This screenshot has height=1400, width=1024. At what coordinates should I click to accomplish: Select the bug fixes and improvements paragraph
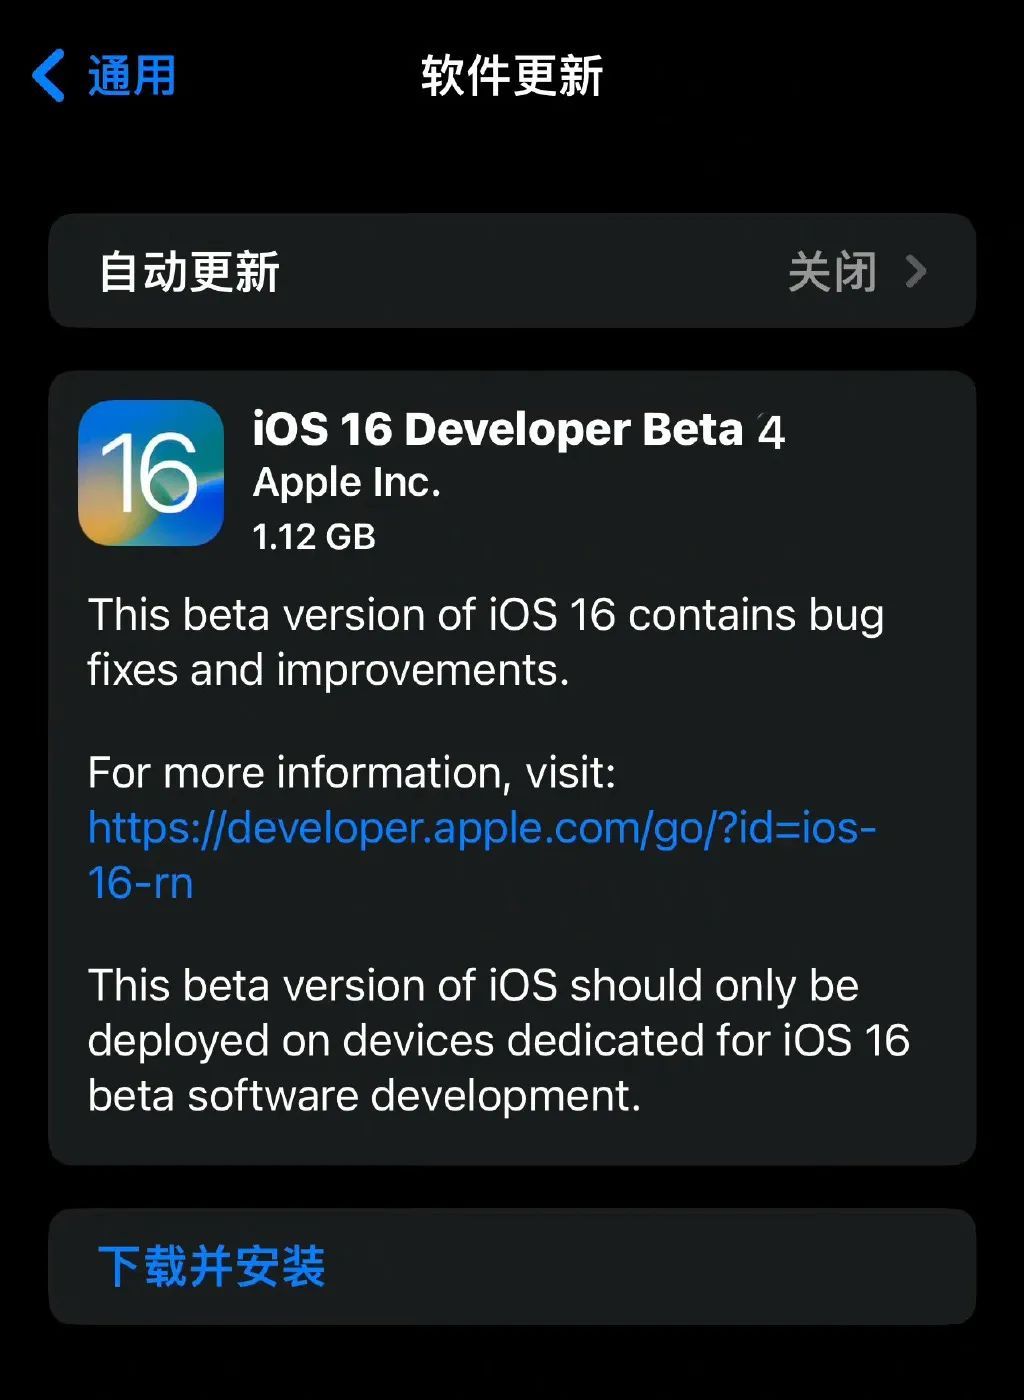pyautogui.click(x=486, y=642)
